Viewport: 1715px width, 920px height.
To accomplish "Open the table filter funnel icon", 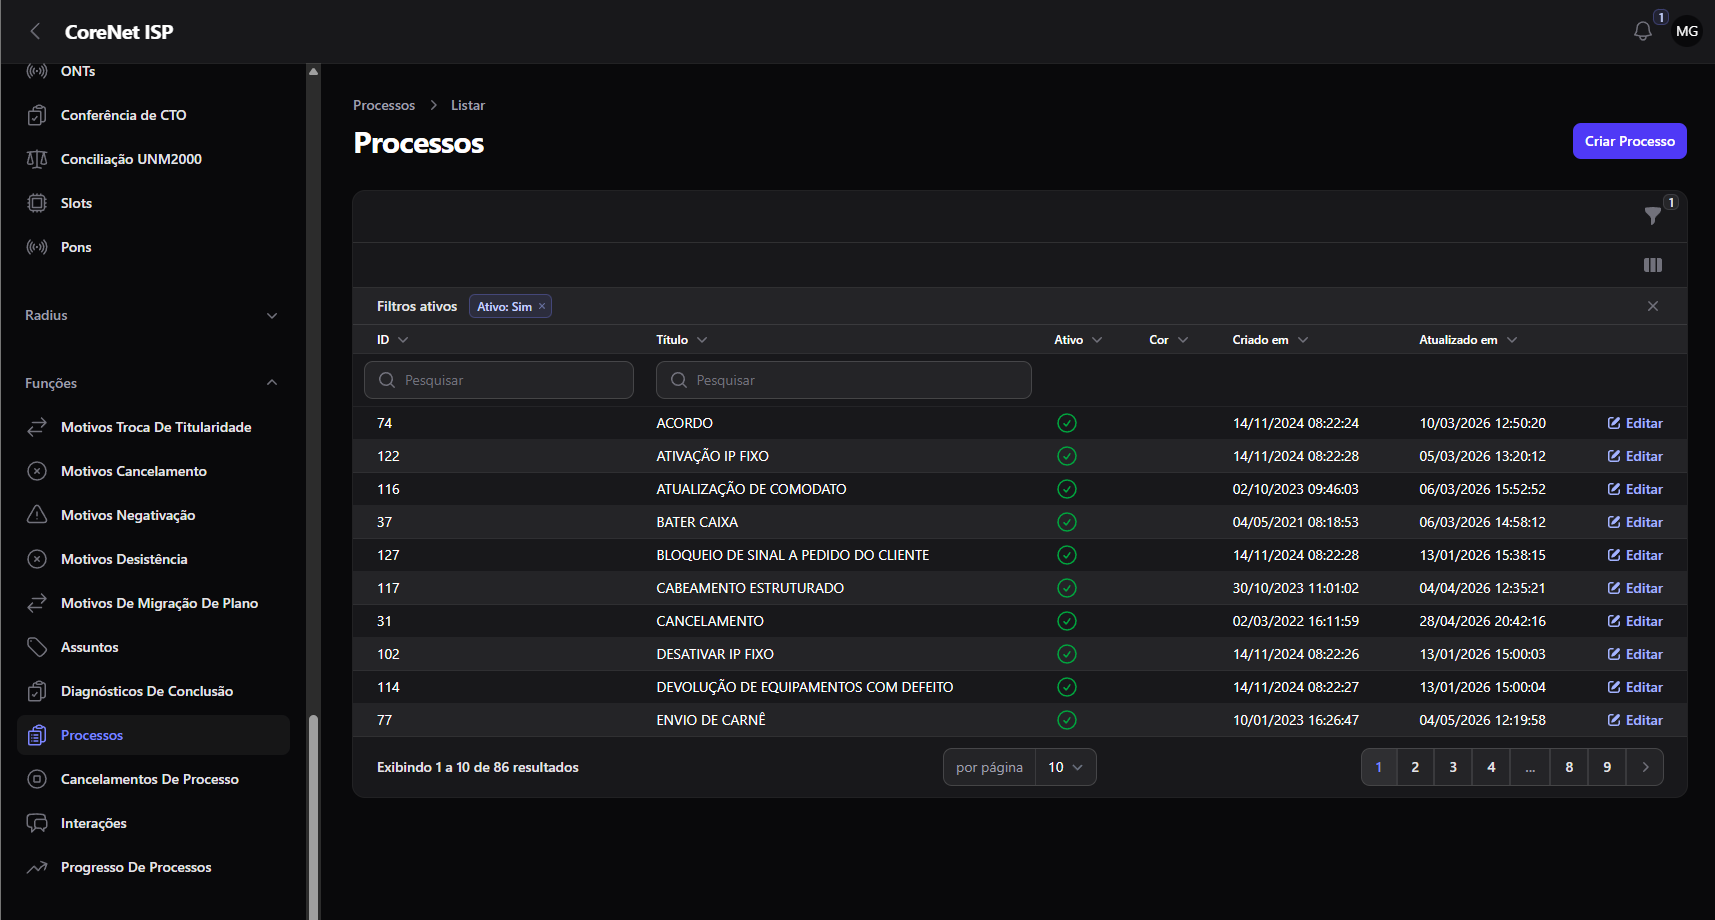I will click(1653, 215).
